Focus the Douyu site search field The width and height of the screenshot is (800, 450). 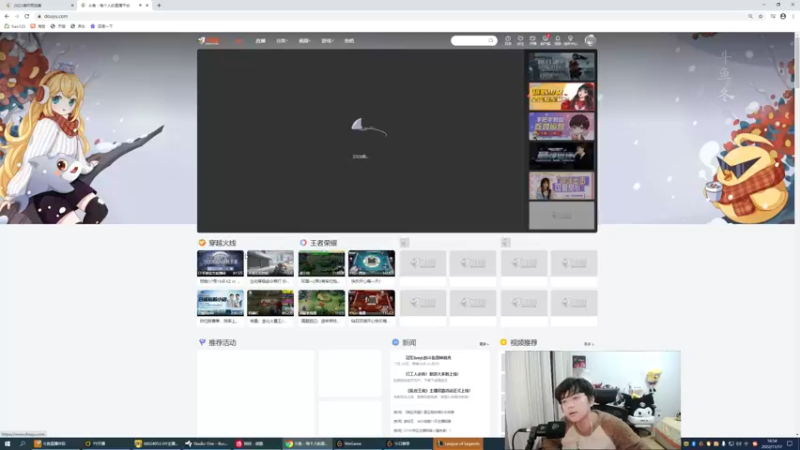(x=473, y=40)
